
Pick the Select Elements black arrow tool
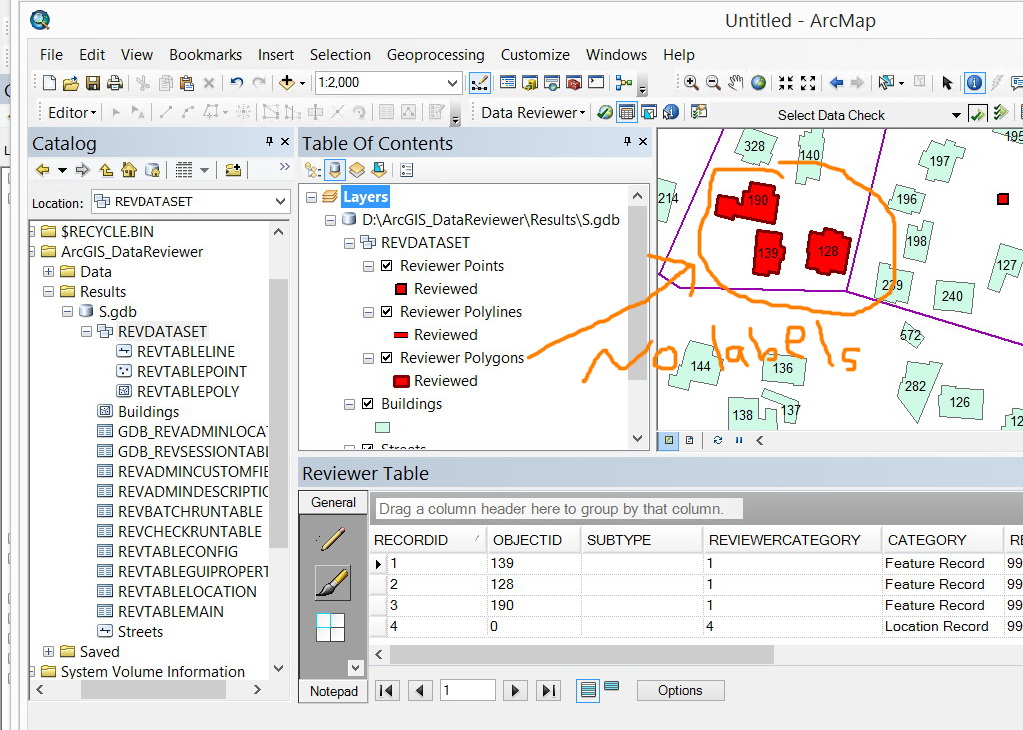pyautogui.click(x=947, y=83)
